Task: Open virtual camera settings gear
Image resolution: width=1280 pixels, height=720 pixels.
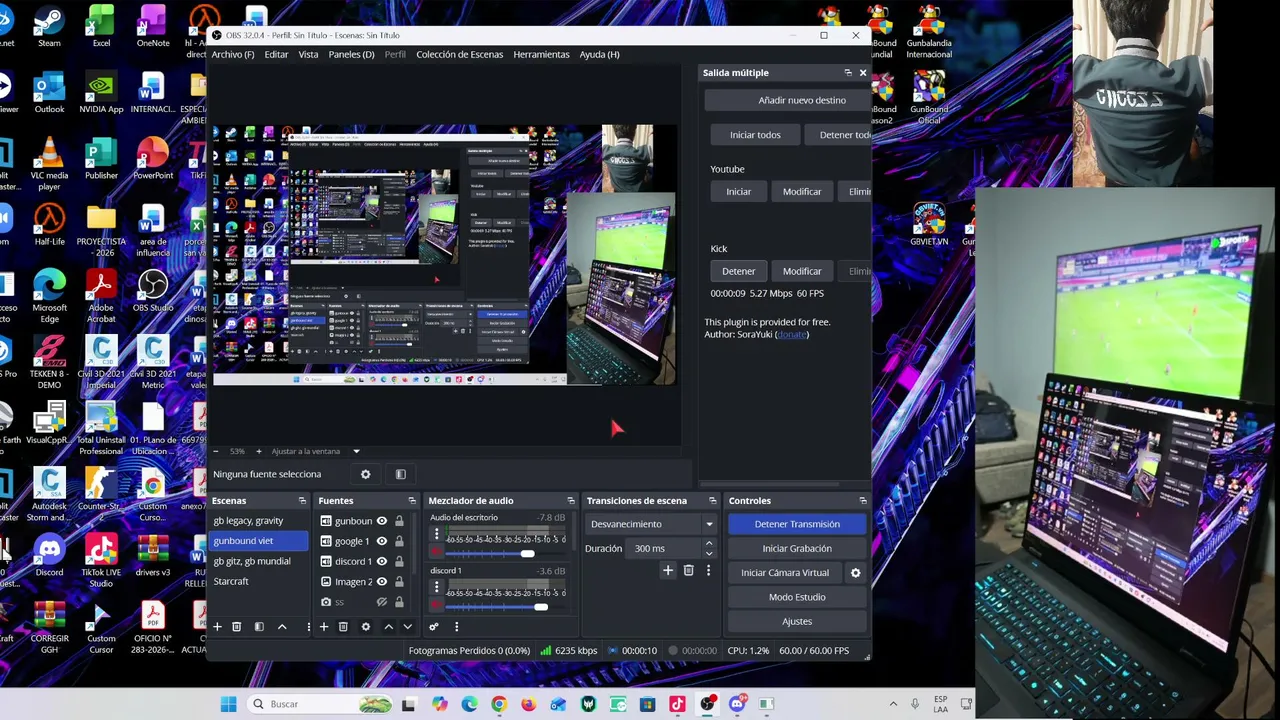Action: [x=855, y=573]
